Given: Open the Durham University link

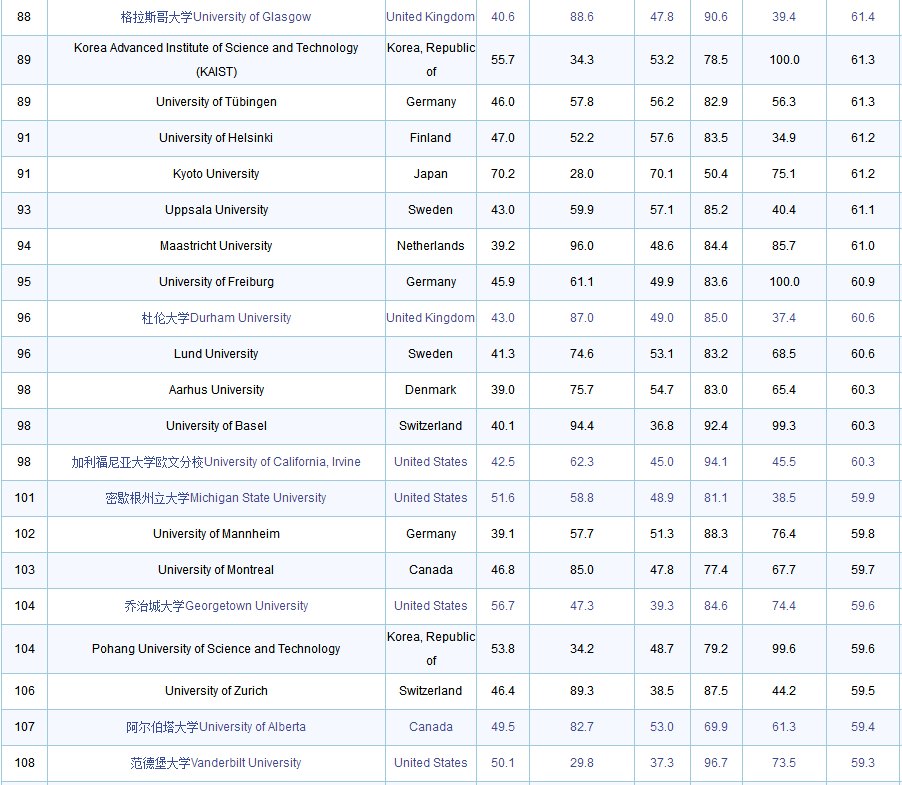Looking at the screenshot, I should point(216,318).
